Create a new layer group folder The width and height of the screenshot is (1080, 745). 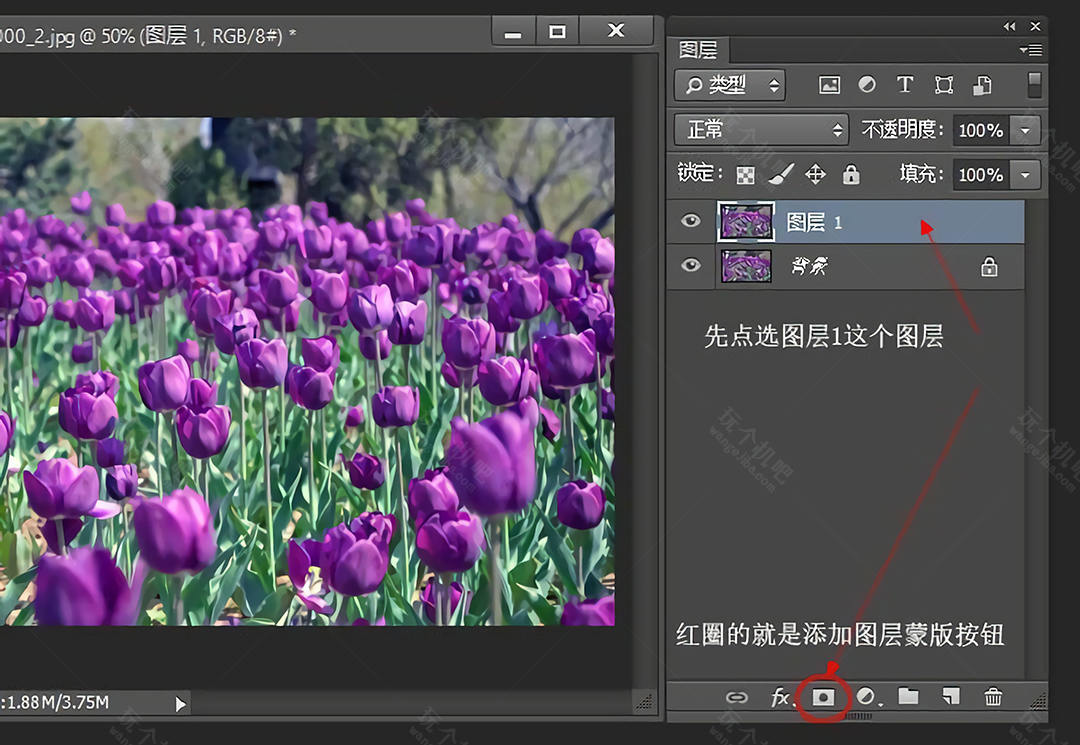click(x=908, y=696)
